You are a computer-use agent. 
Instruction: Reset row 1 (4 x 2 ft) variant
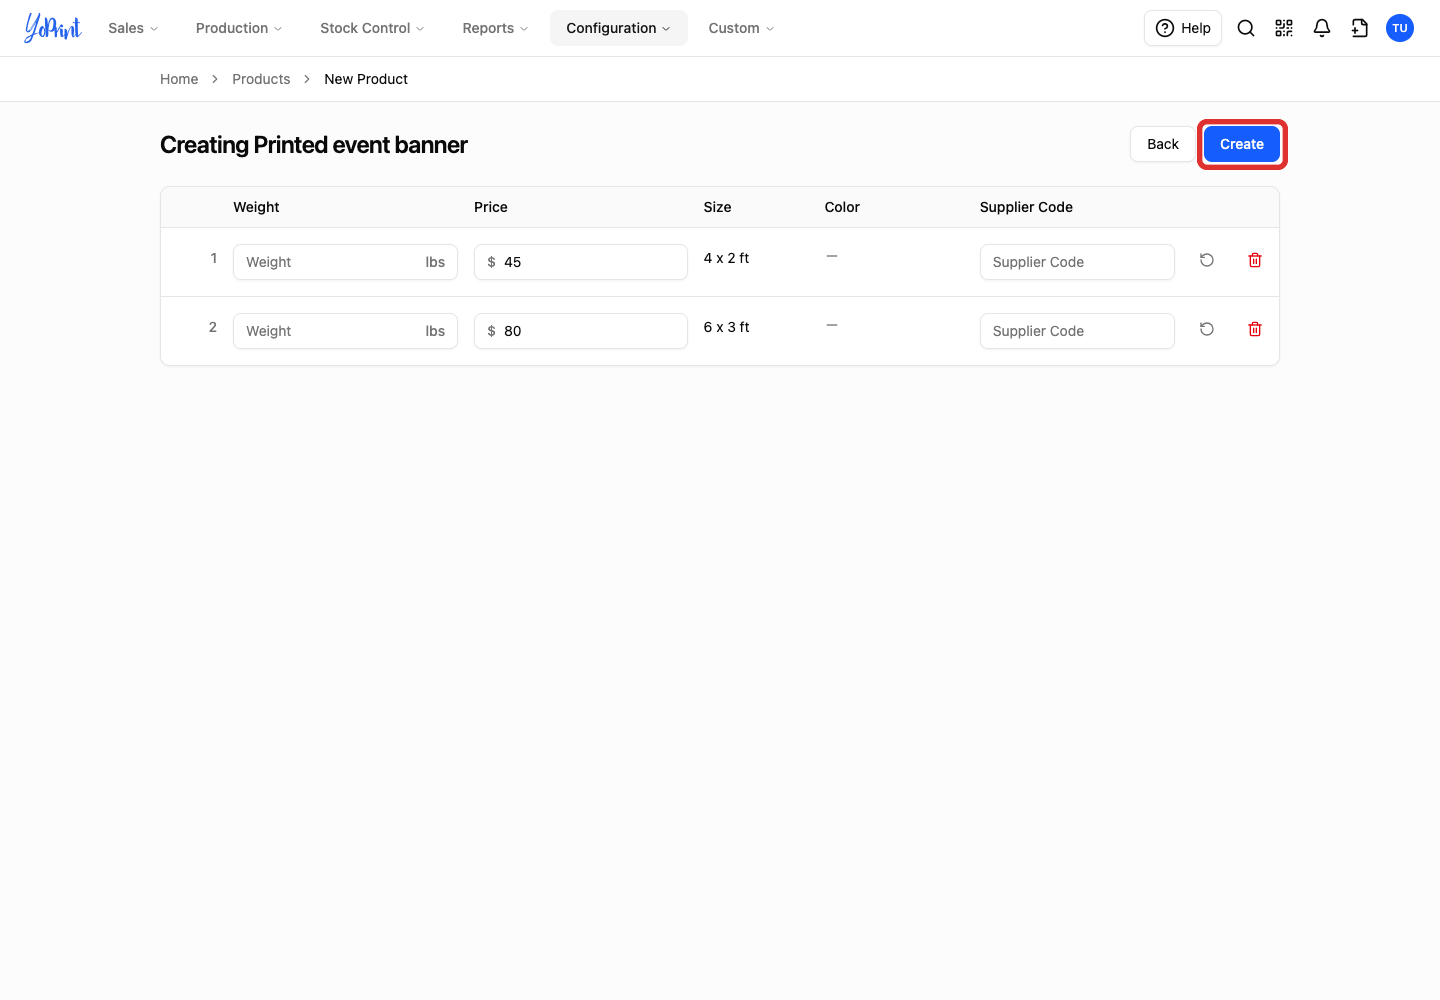pos(1207,260)
